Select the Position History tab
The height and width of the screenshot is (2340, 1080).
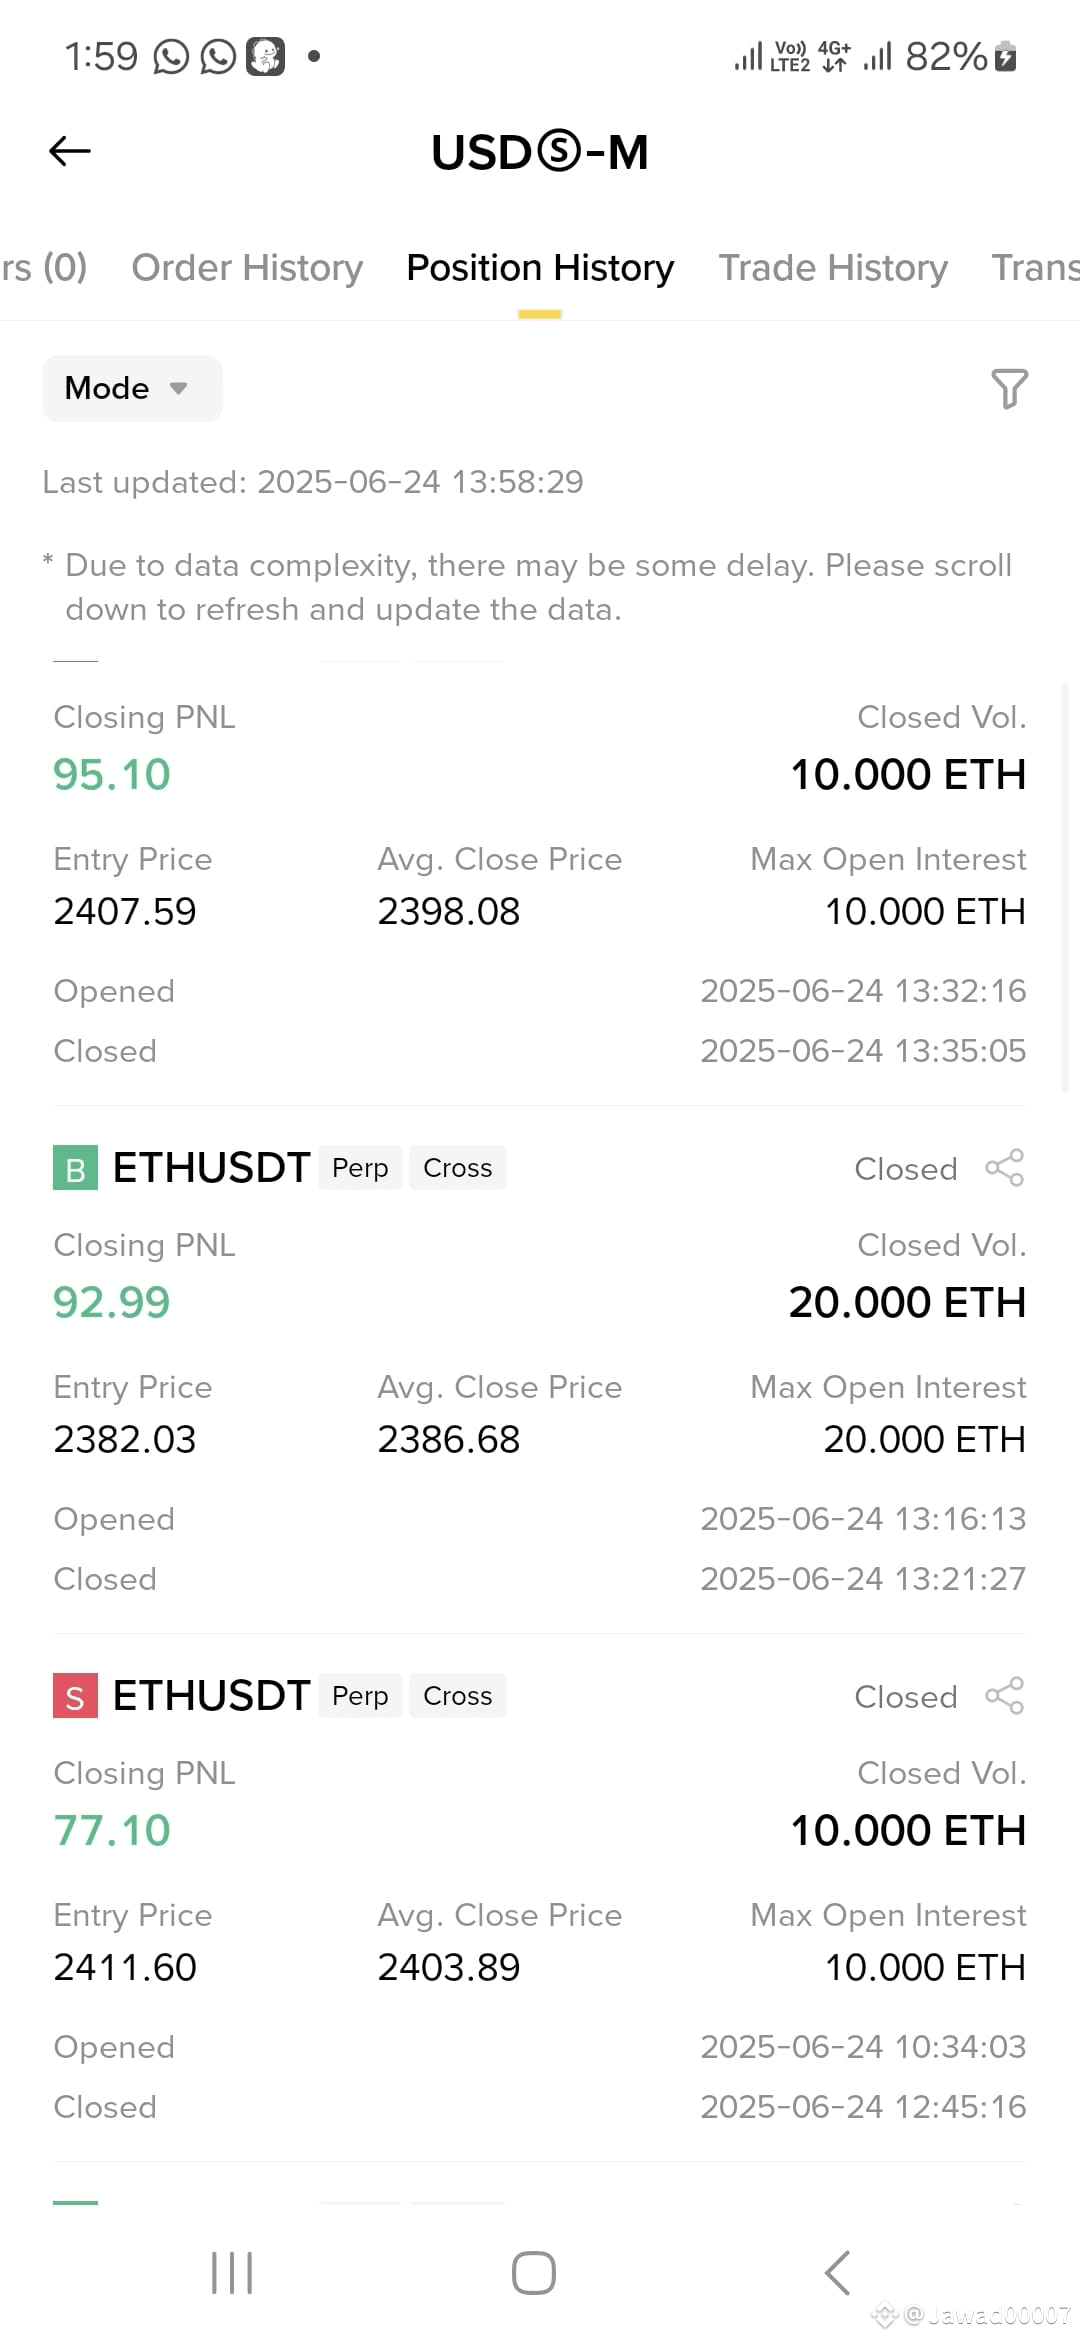tap(540, 268)
